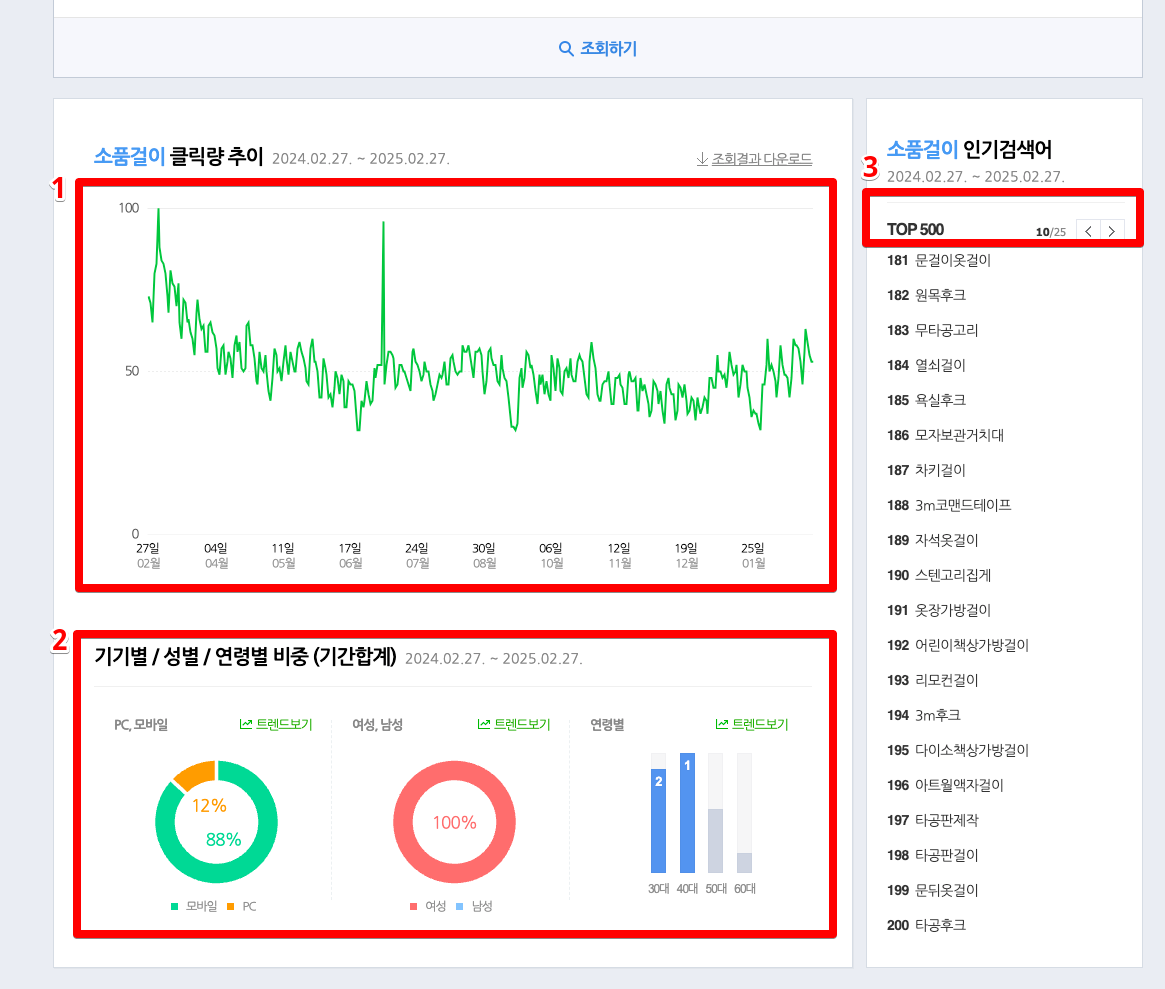Open 트렌드보기 chart icon for 여성, 남성
The image size is (1165, 989).
[x=485, y=724]
